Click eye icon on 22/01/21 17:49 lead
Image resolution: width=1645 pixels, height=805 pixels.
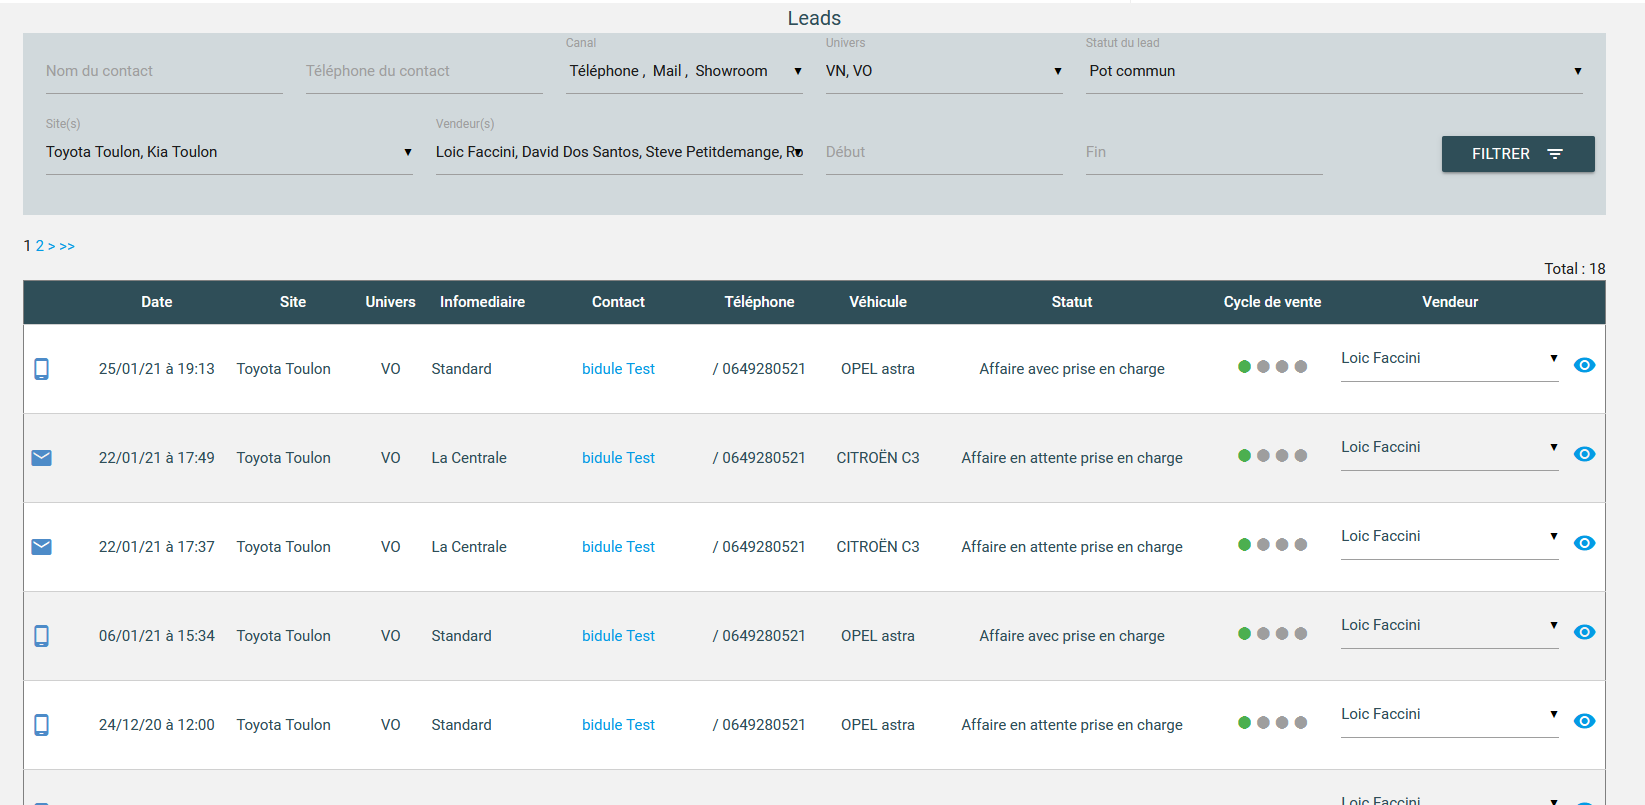1584,454
